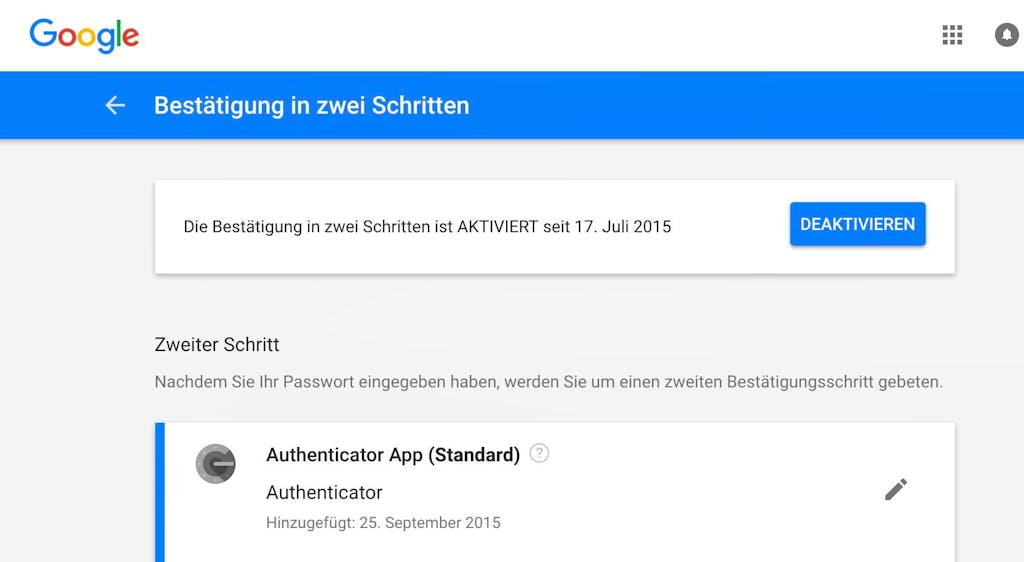
Task: Go back using the header arrow
Action: [115, 105]
